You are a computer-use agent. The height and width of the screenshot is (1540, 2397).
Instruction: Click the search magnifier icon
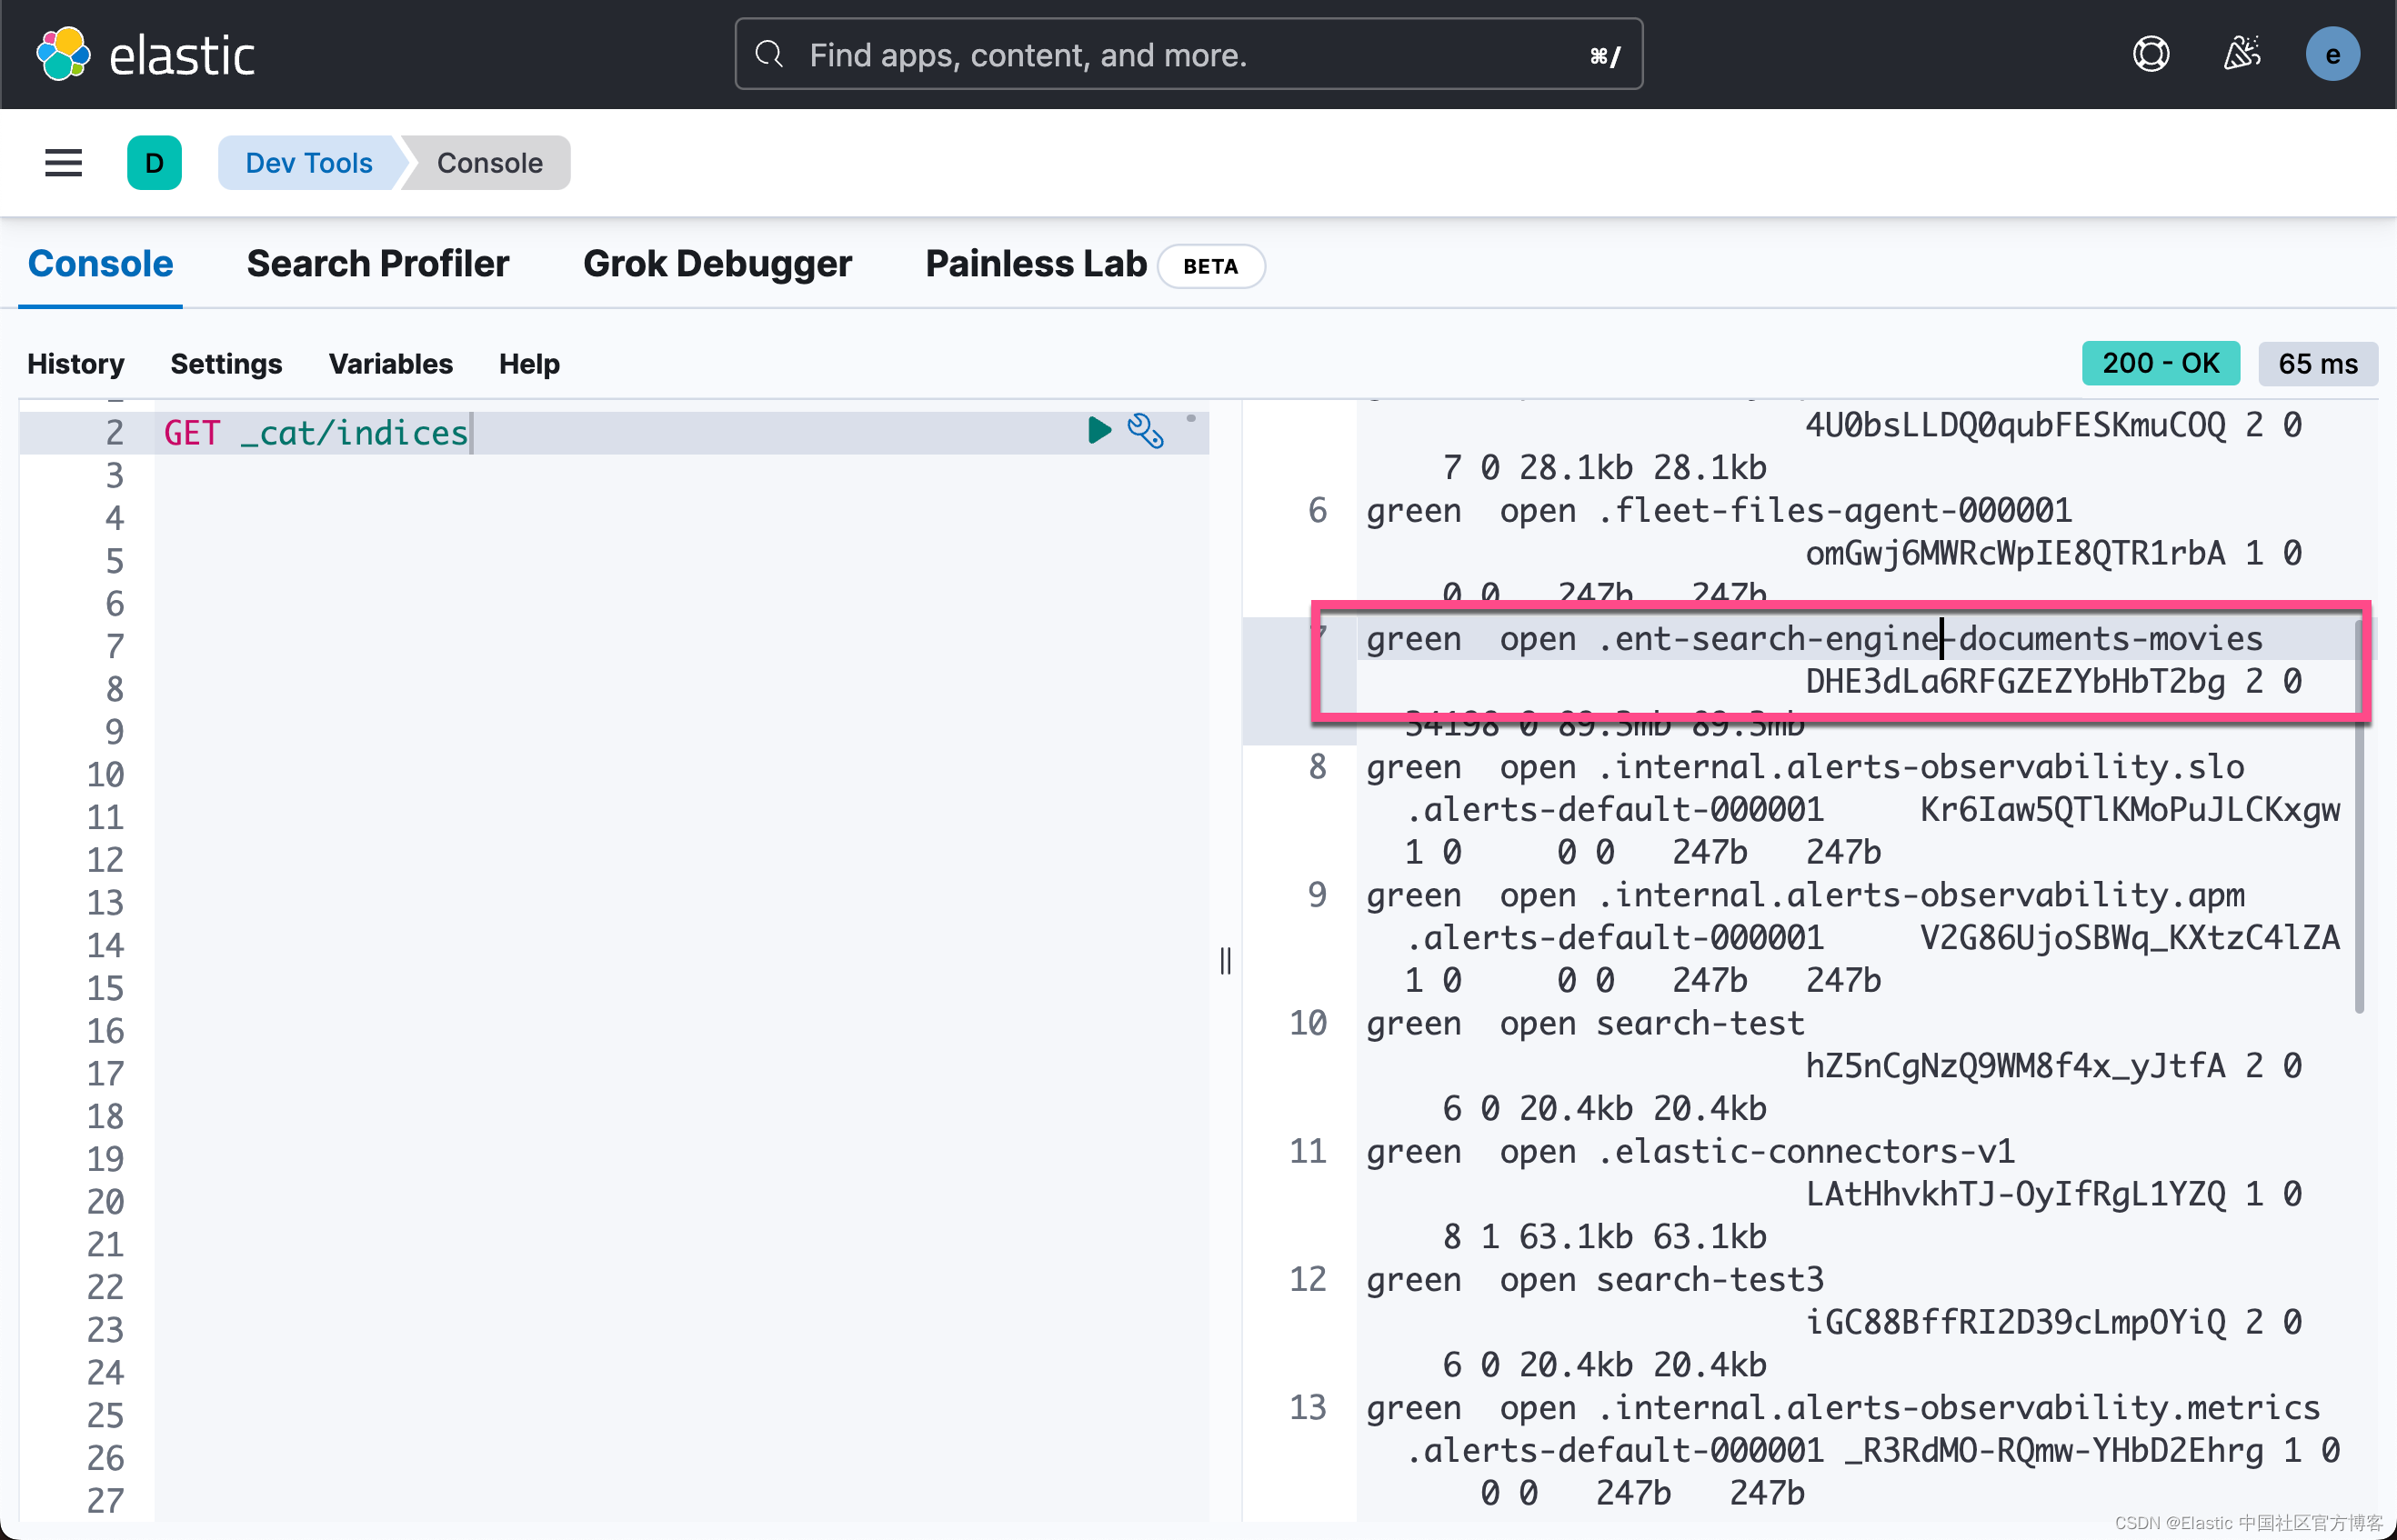pyautogui.click(x=768, y=54)
